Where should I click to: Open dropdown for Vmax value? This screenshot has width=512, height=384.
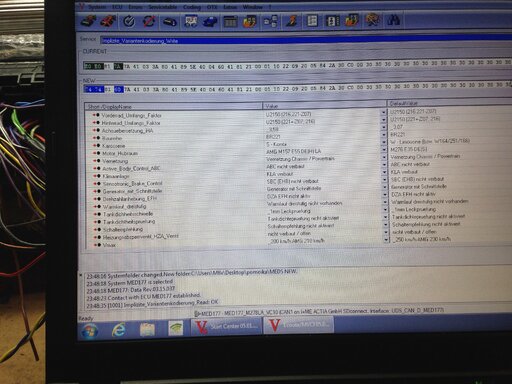(x=386, y=240)
